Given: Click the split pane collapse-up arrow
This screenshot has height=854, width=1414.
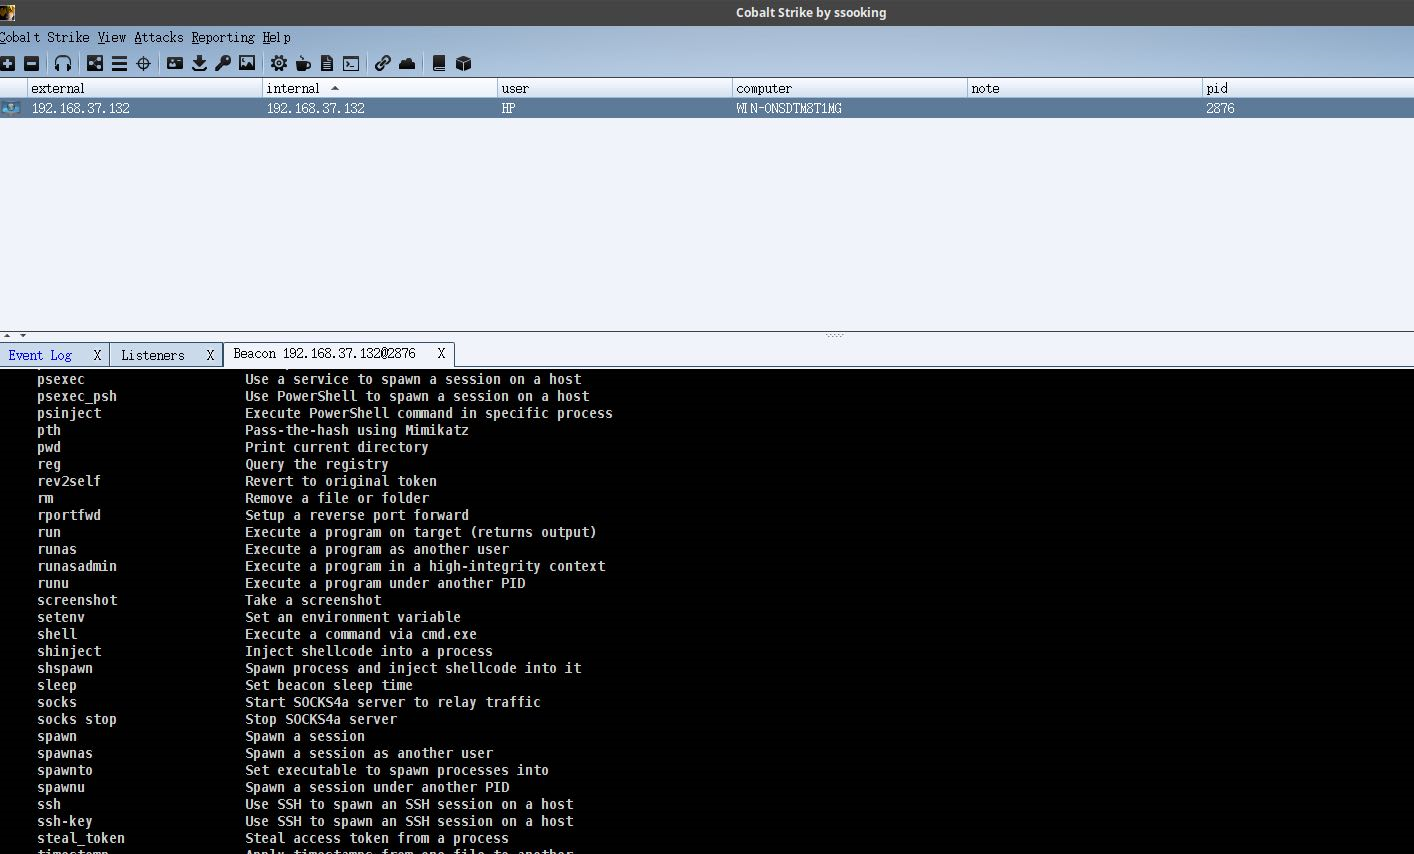Looking at the screenshot, I should click(x=7, y=335).
